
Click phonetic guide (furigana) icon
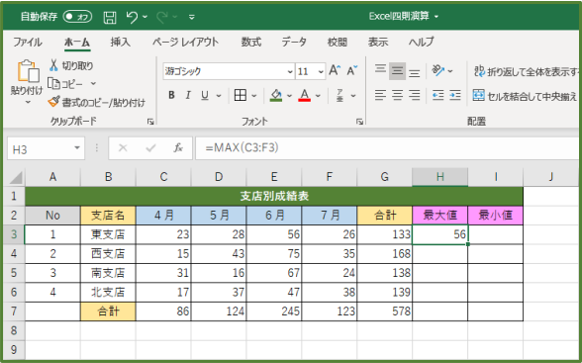tap(340, 95)
